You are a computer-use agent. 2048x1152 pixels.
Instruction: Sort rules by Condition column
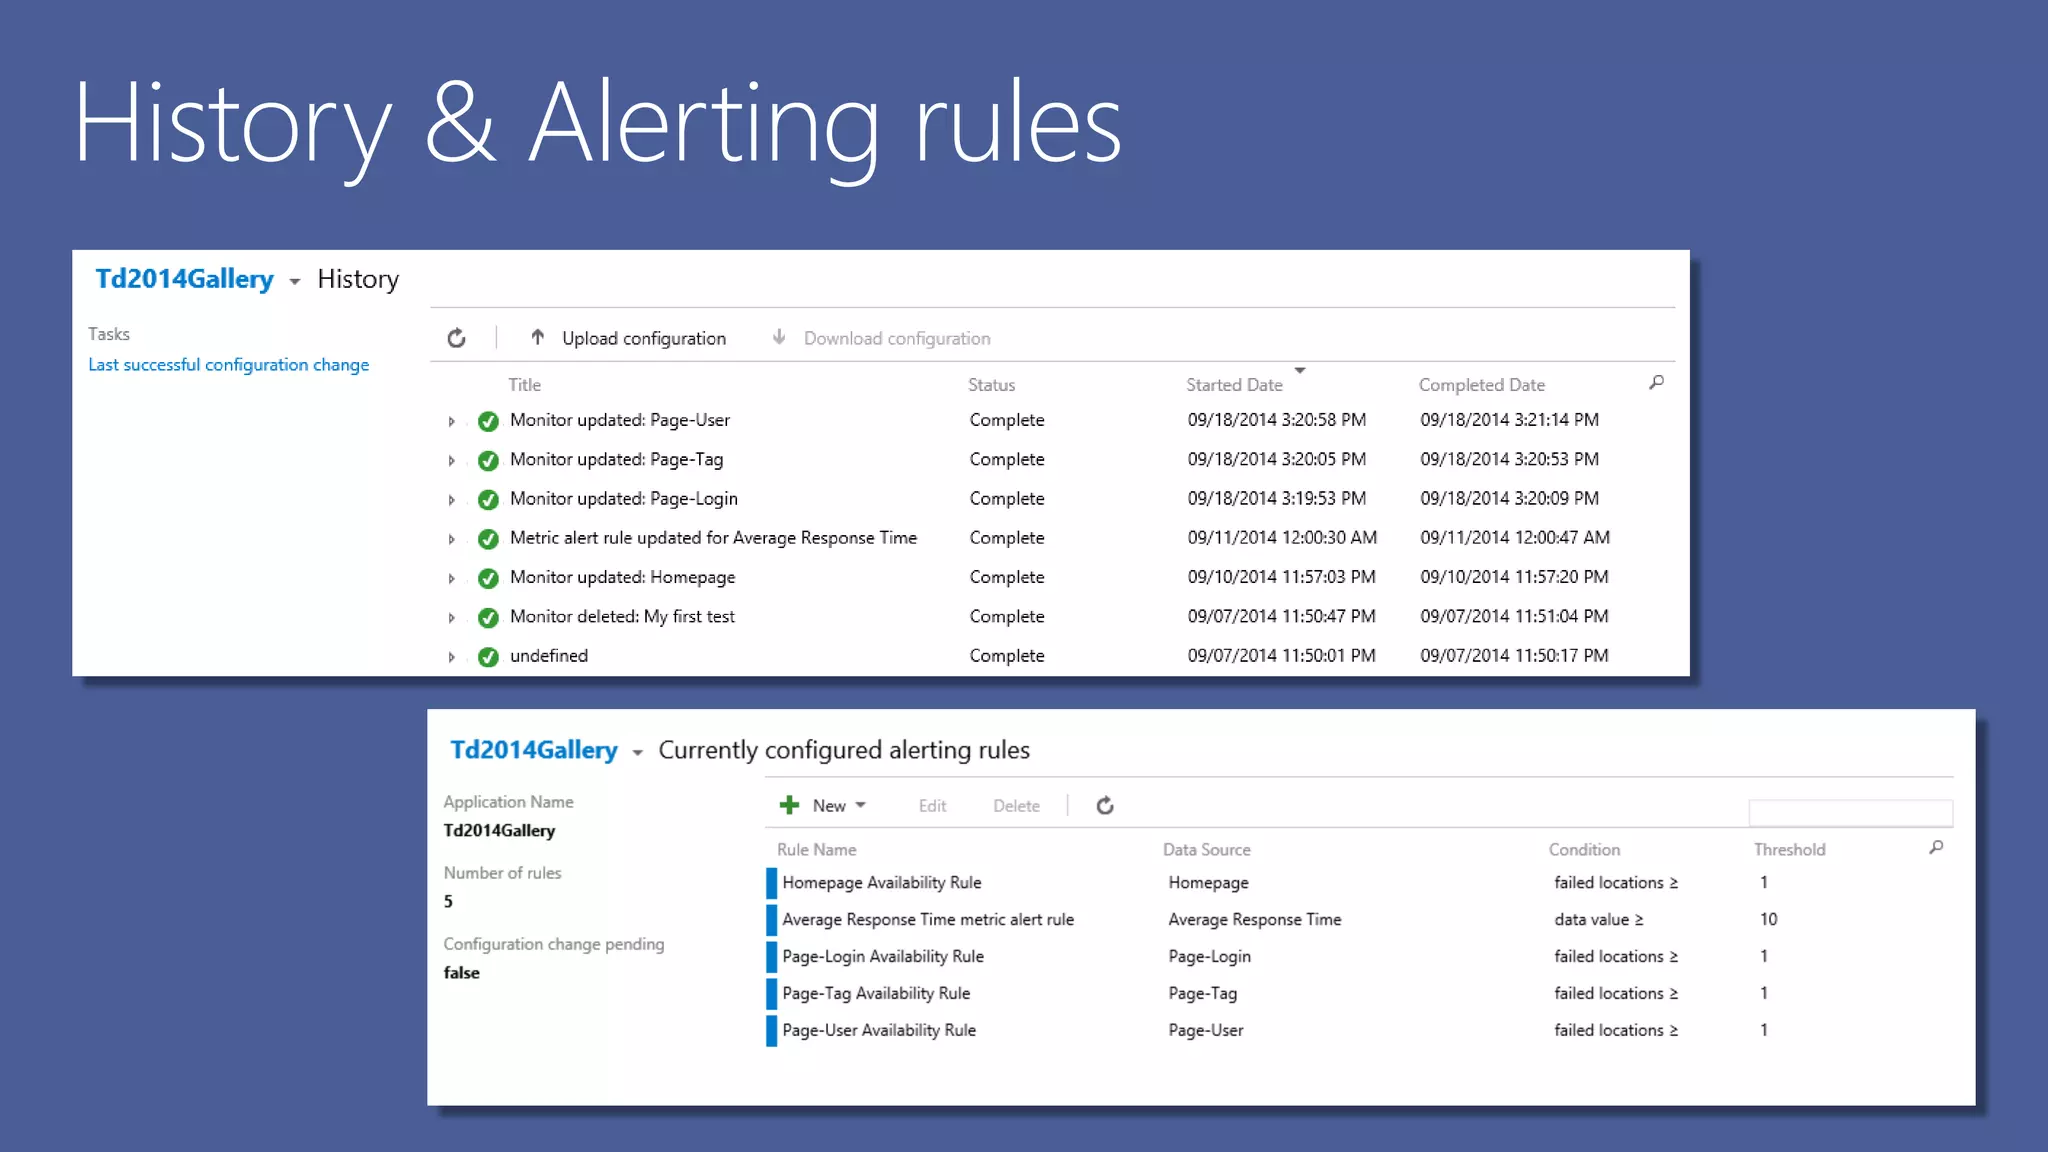point(1584,850)
